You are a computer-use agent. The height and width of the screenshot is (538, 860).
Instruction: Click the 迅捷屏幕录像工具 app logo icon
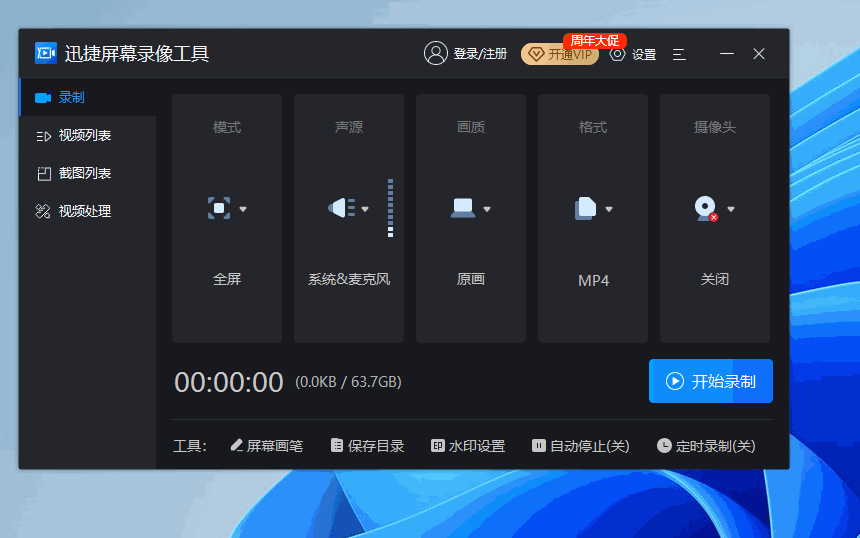tap(46, 53)
